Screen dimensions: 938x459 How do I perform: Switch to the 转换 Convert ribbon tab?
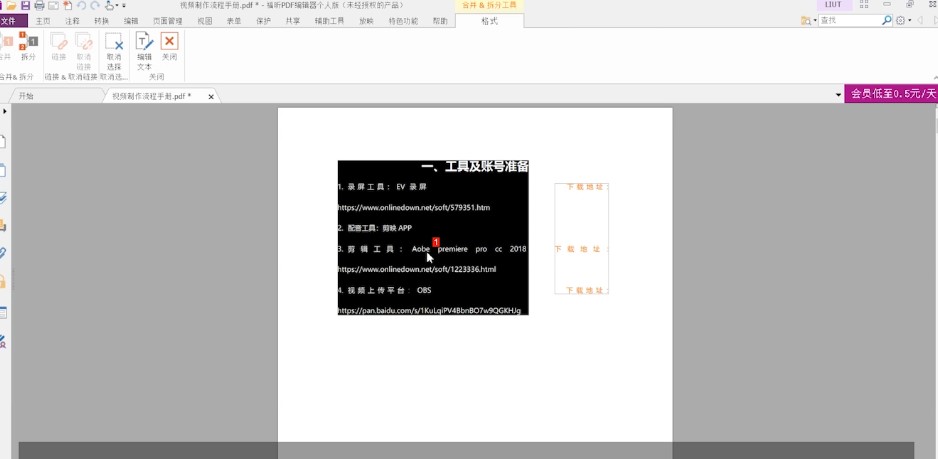[102, 21]
